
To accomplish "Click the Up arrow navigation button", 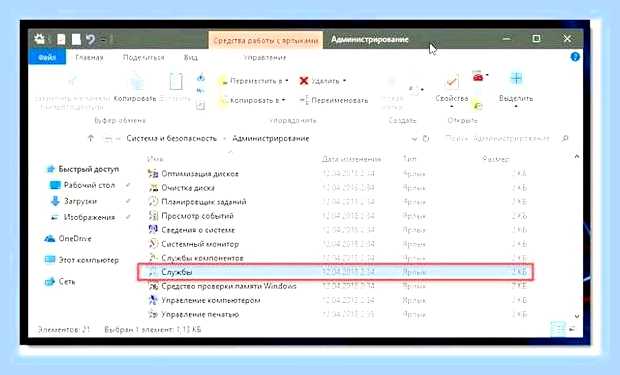I will coord(91,138).
